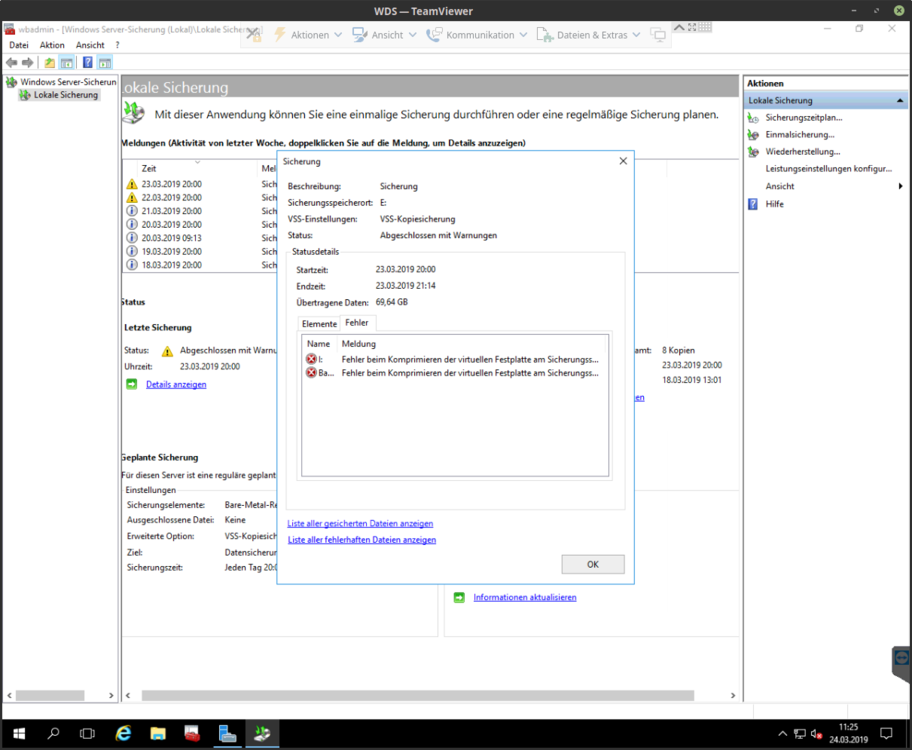The width and height of the screenshot is (912, 750).
Task: Select Lokale Sicherung in the tree
Action: [x=65, y=95]
